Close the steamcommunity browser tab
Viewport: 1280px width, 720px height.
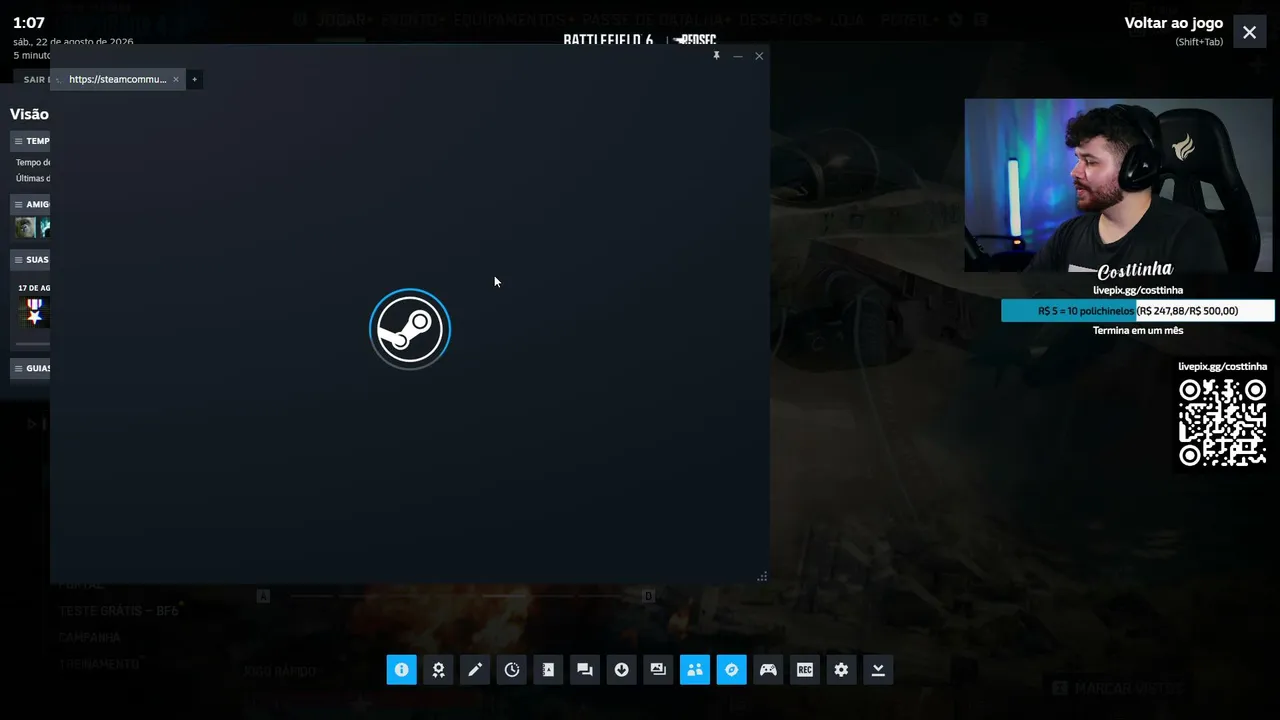[176, 79]
